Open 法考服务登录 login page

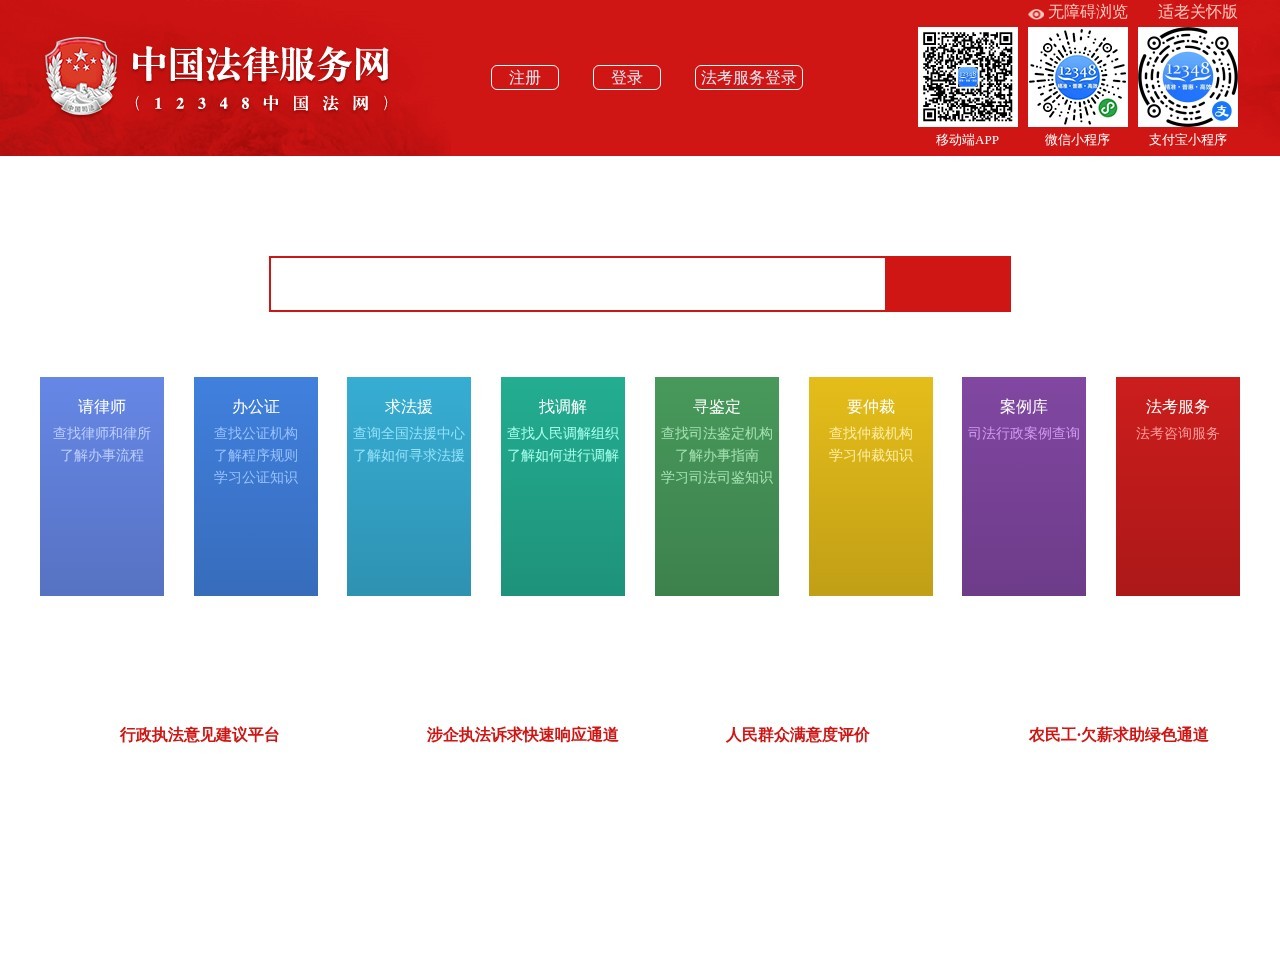748,77
